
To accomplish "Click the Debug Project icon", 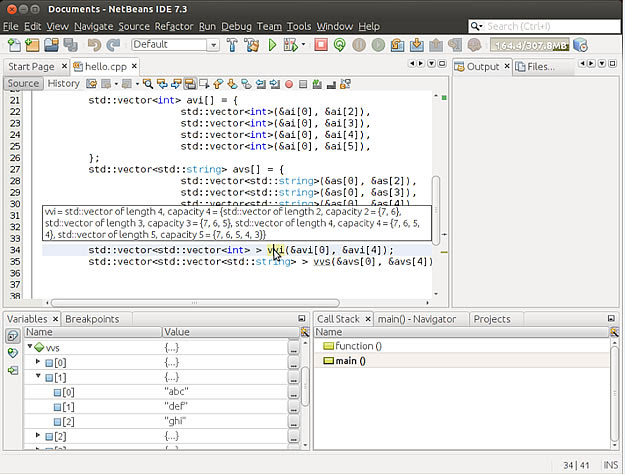I will point(291,45).
